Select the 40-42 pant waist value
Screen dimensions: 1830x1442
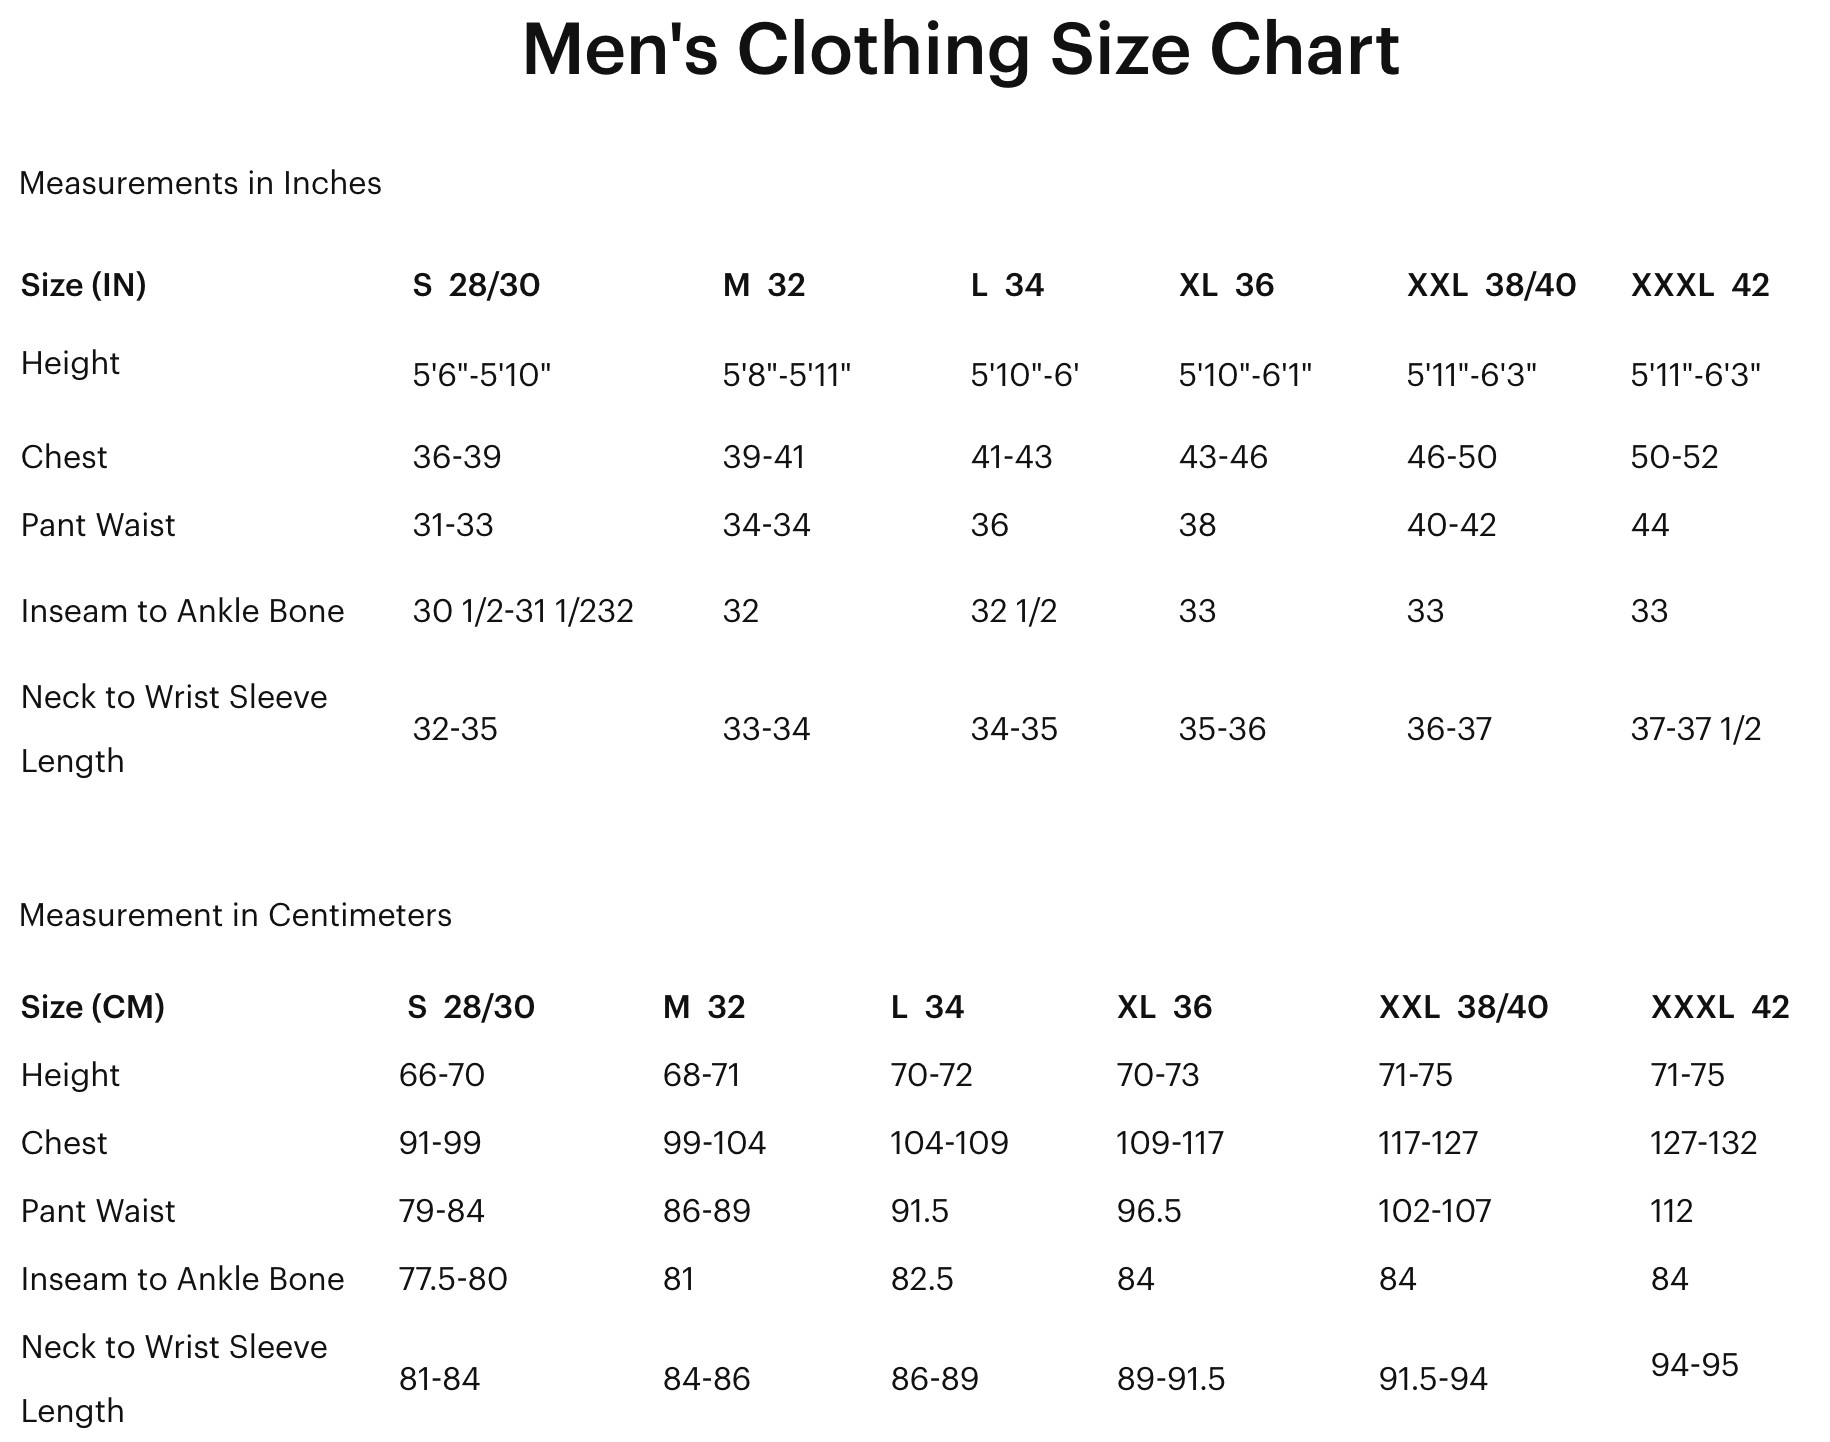(1451, 525)
